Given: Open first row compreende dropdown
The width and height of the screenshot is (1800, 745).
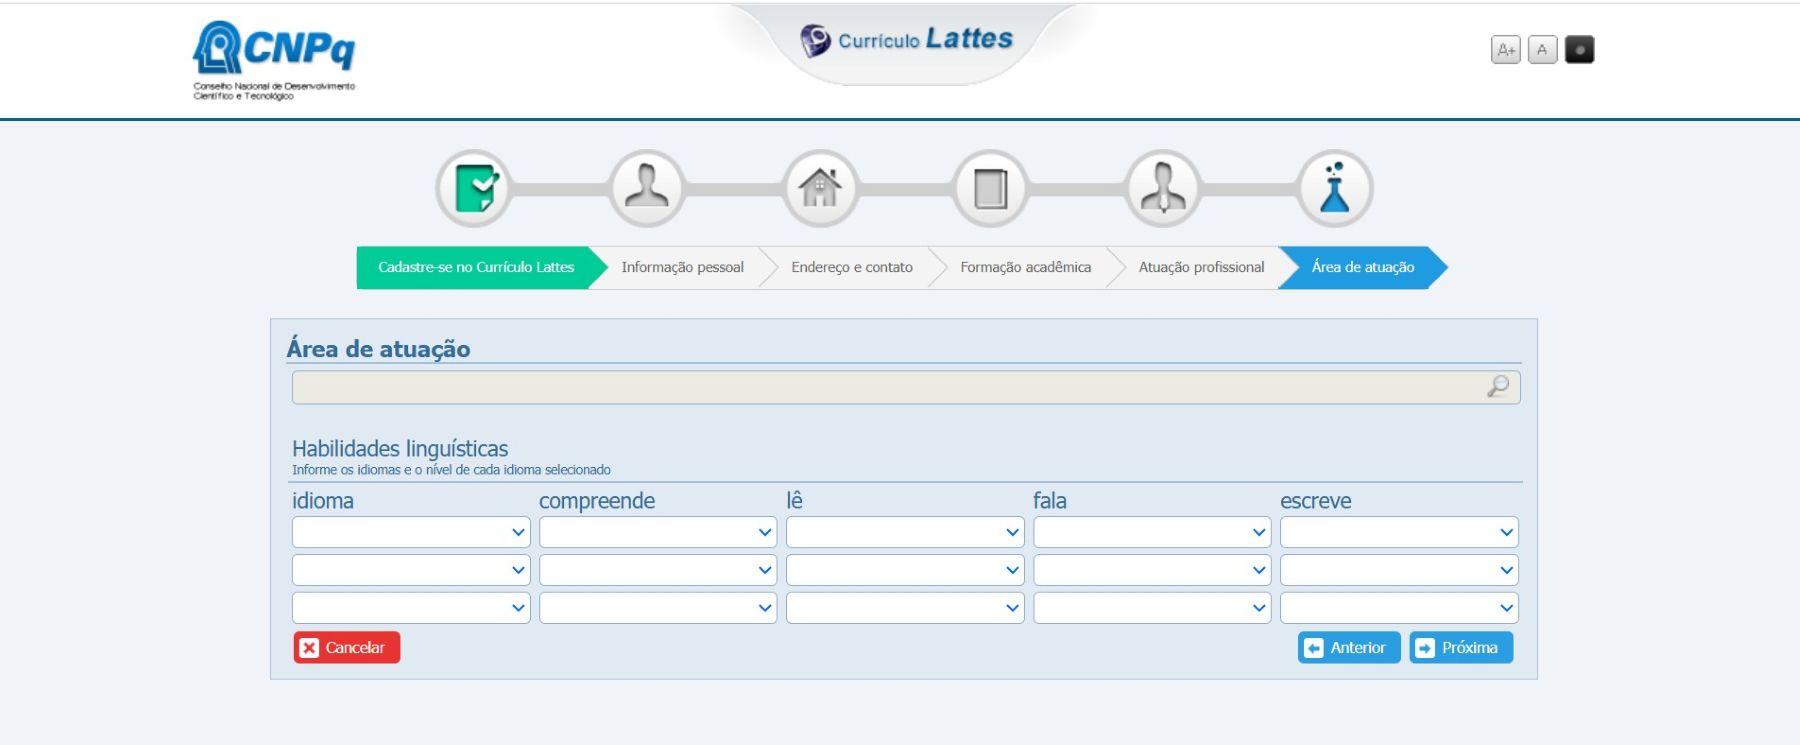Looking at the screenshot, I should click(658, 532).
